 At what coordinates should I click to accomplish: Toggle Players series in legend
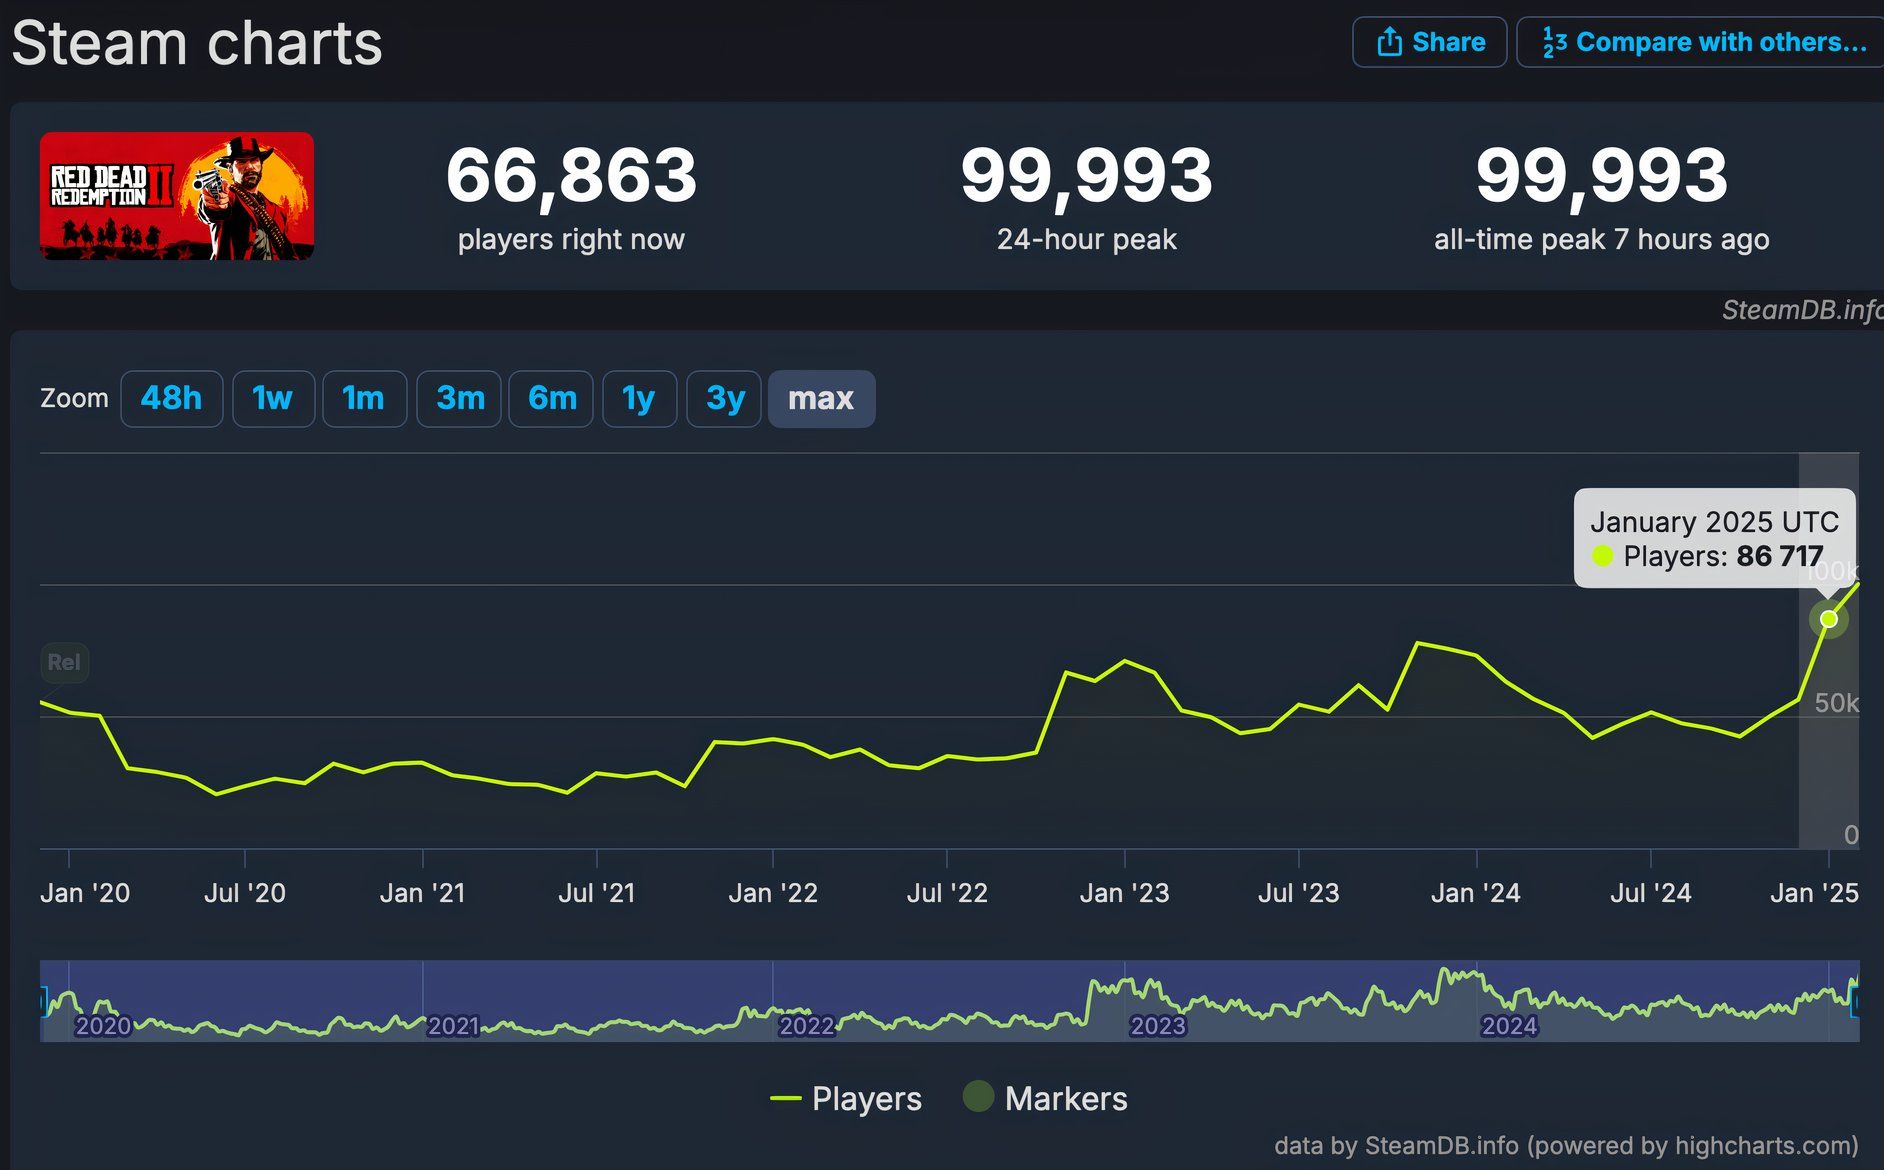(846, 1098)
